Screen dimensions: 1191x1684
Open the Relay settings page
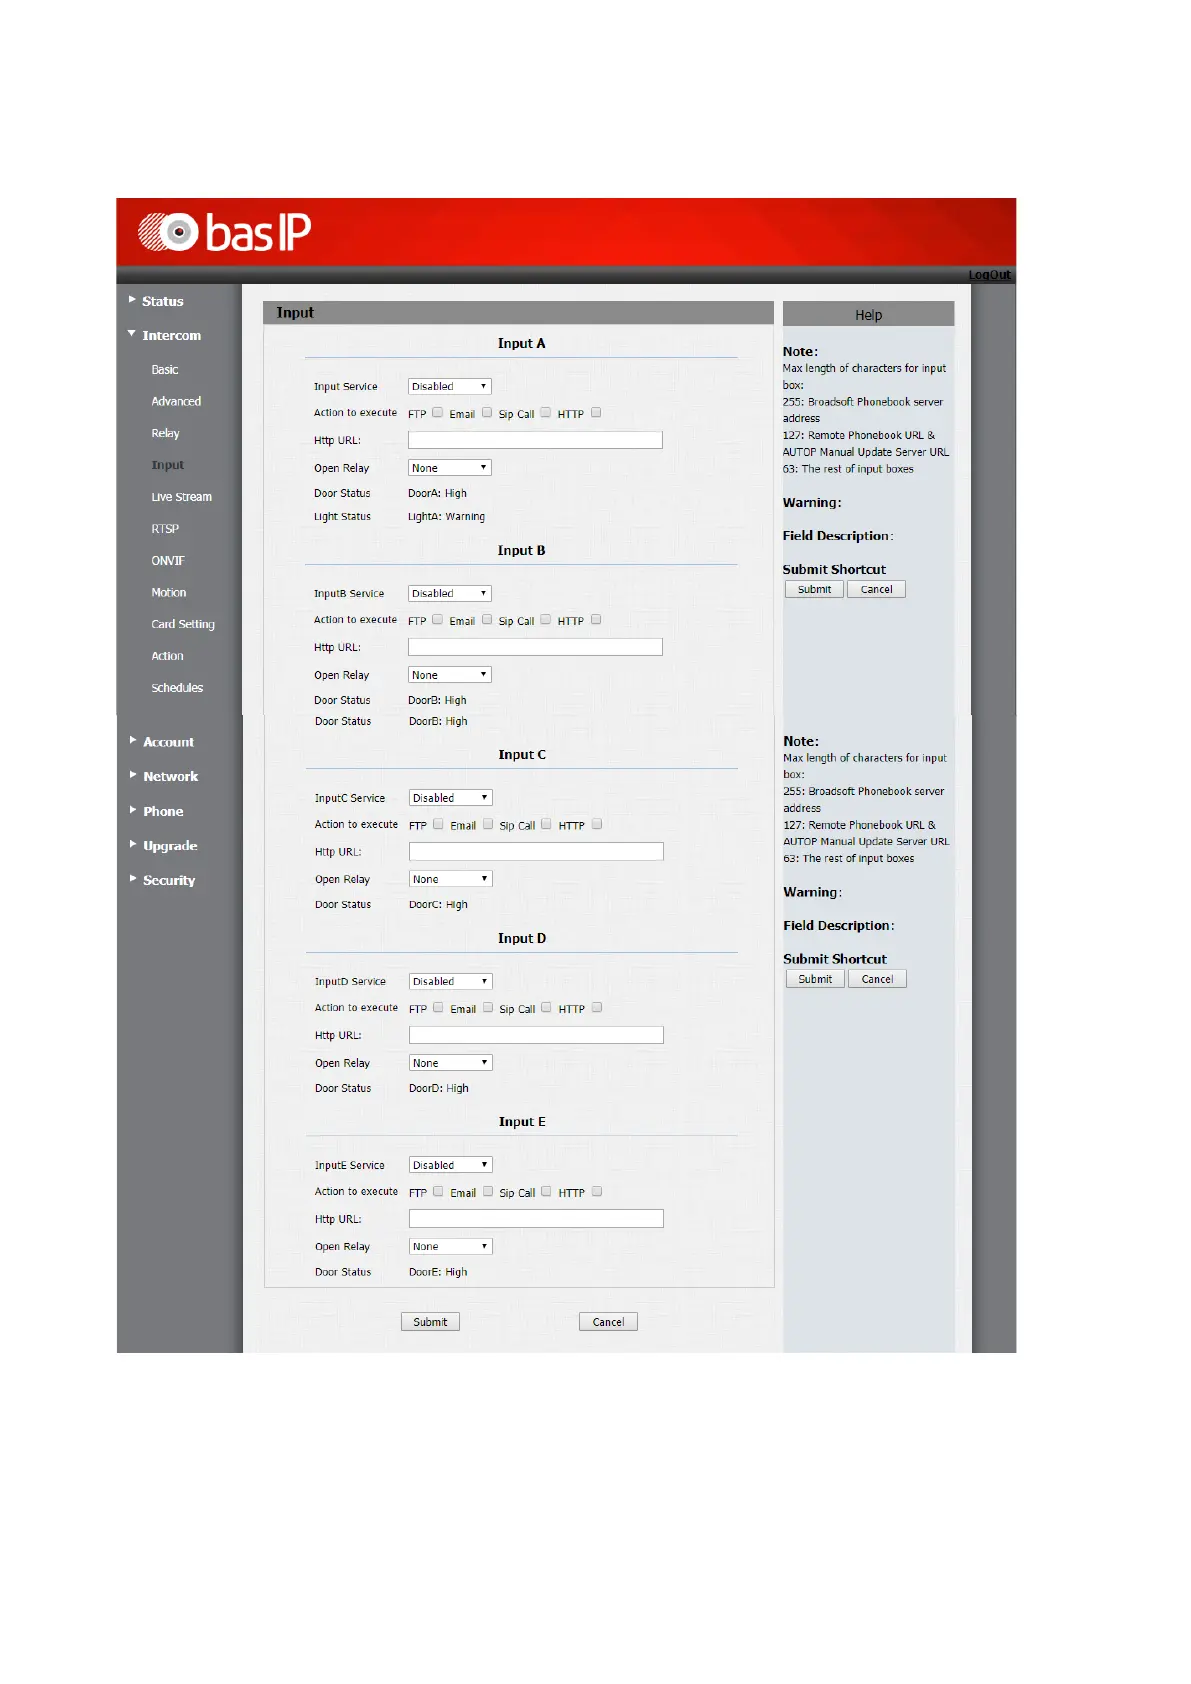pyautogui.click(x=165, y=433)
